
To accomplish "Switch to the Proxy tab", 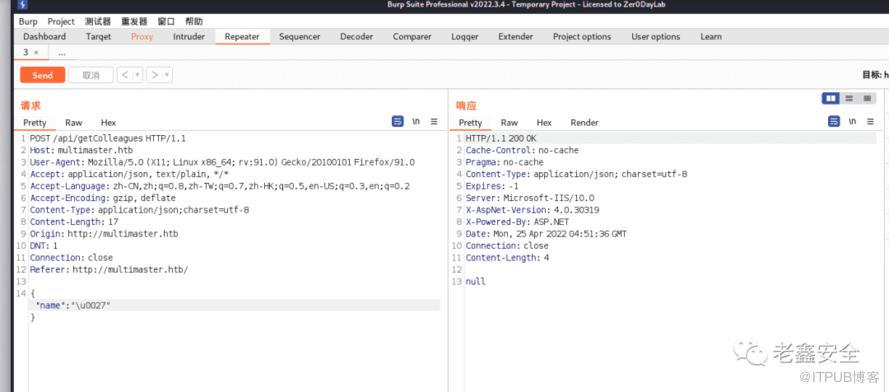I will [x=142, y=36].
